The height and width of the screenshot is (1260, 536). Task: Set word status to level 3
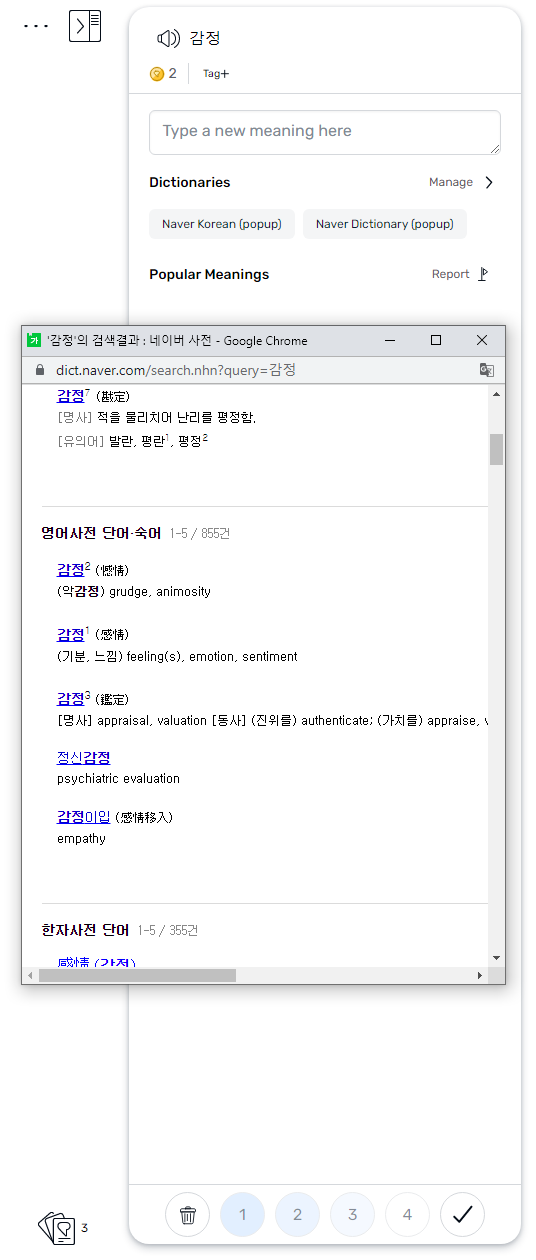click(x=352, y=1215)
